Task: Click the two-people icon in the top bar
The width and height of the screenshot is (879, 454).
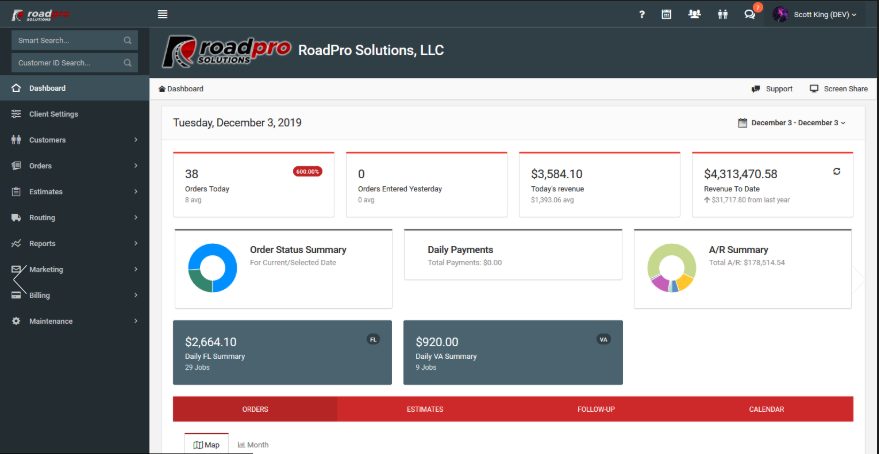Action: click(723, 15)
